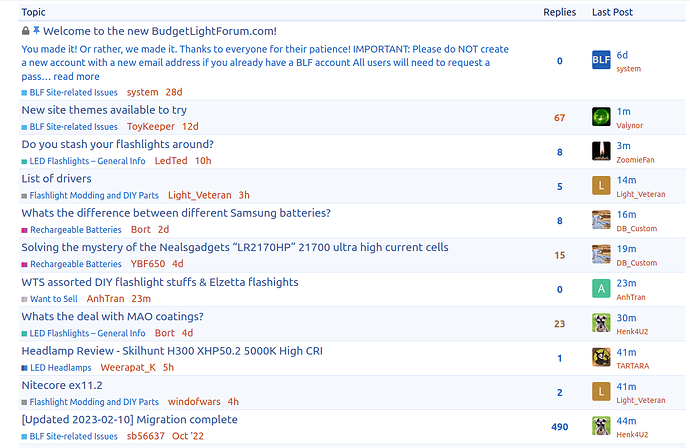Open BLF Site-related Issues category under site themes topic
Viewport: 690px width, 448px height.
(70, 127)
